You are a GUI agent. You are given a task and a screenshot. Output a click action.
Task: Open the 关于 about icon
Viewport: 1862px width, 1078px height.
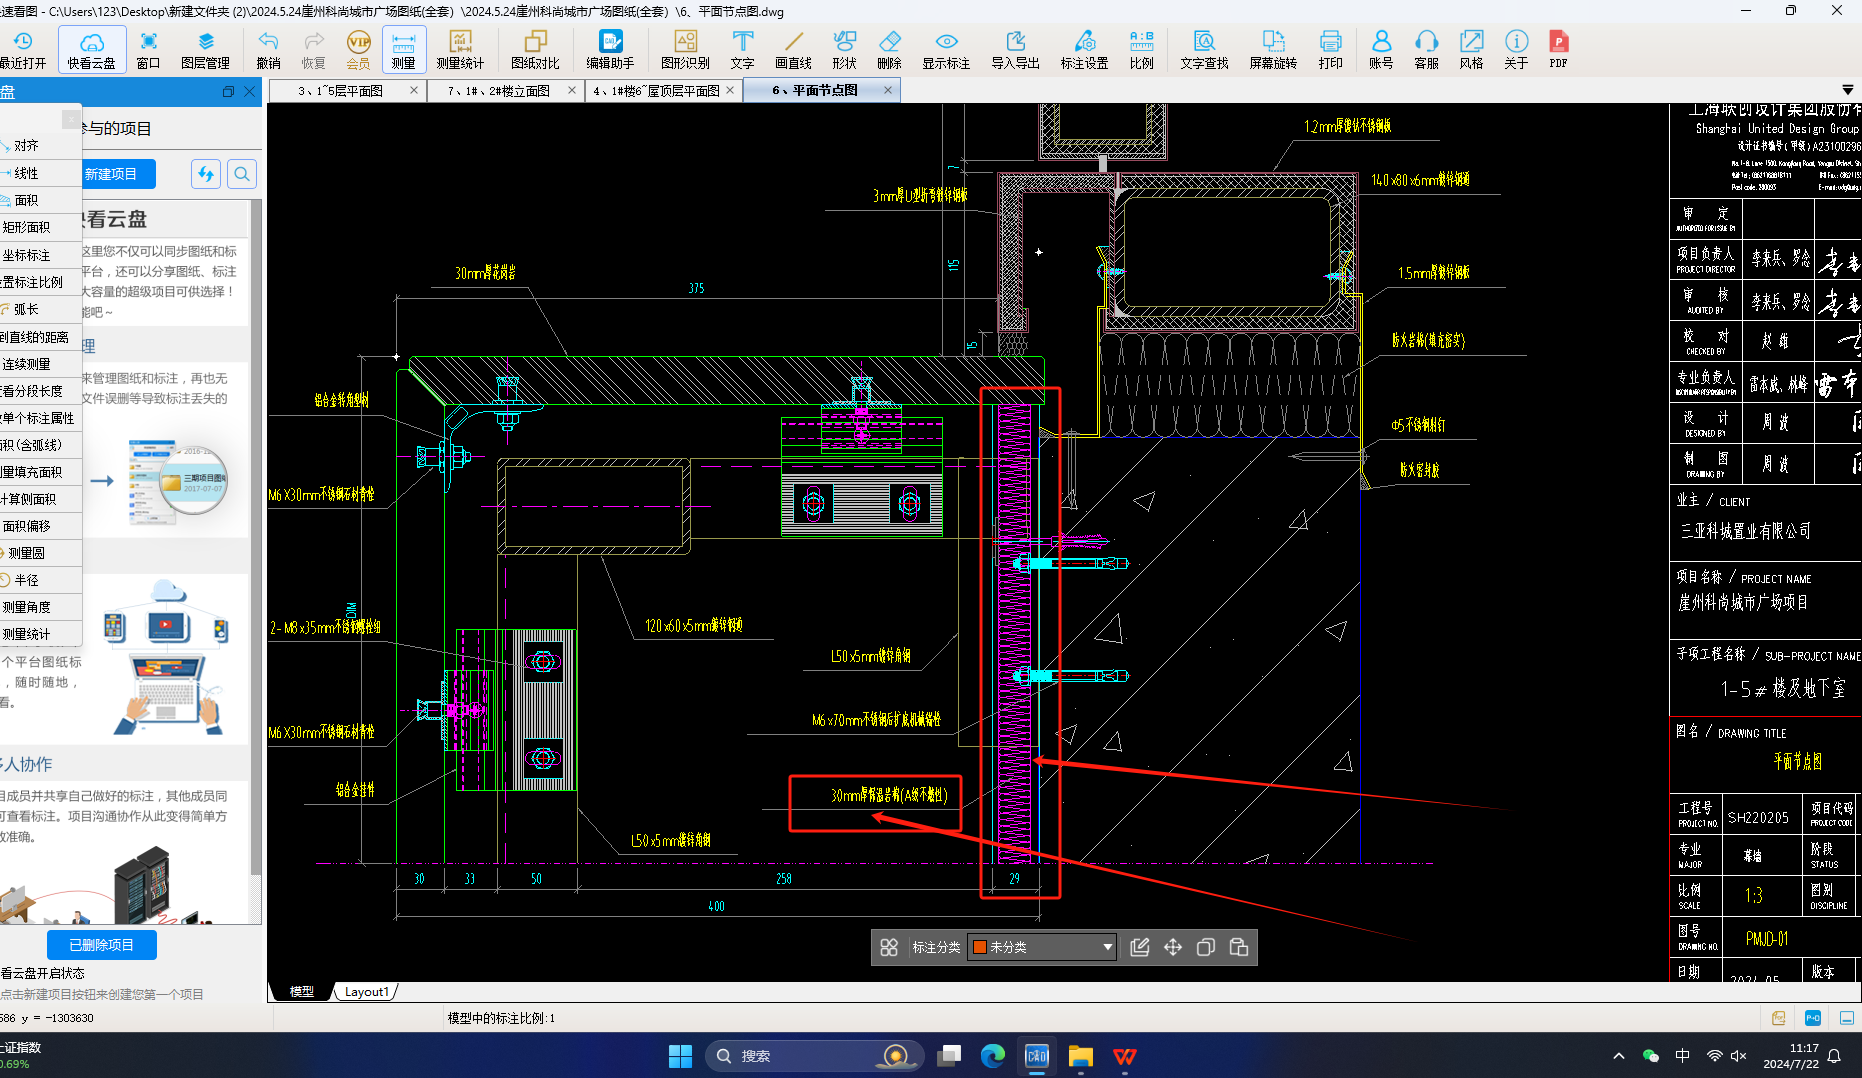[x=1516, y=50]
